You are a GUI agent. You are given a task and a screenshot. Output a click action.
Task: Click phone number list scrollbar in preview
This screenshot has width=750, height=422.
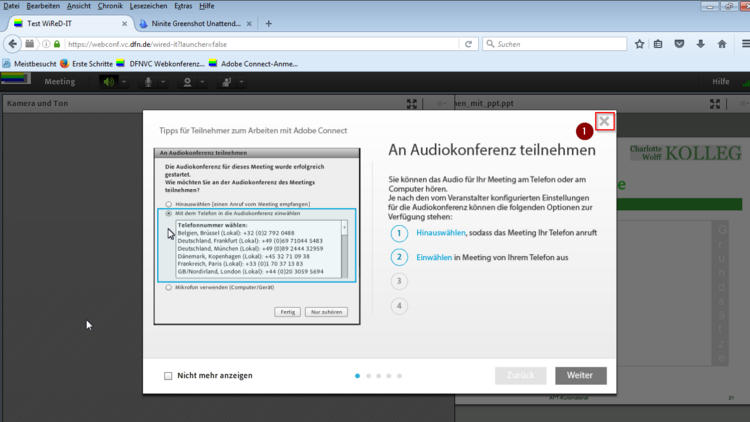tap(344, 249)
